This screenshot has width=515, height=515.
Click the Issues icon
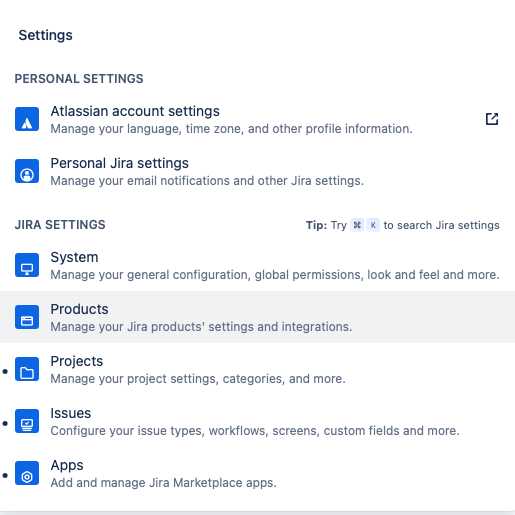point(27,421)
